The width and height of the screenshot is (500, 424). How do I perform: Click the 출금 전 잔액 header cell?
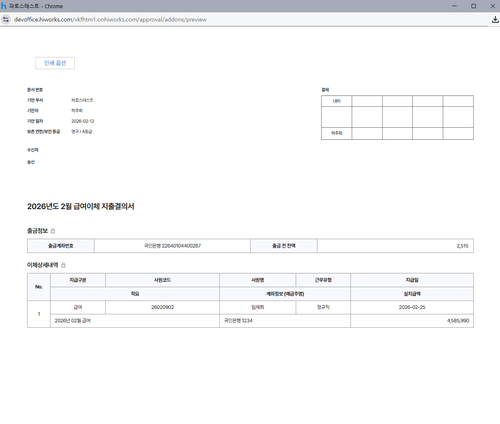pyautogui.click(x=284, y=246)
